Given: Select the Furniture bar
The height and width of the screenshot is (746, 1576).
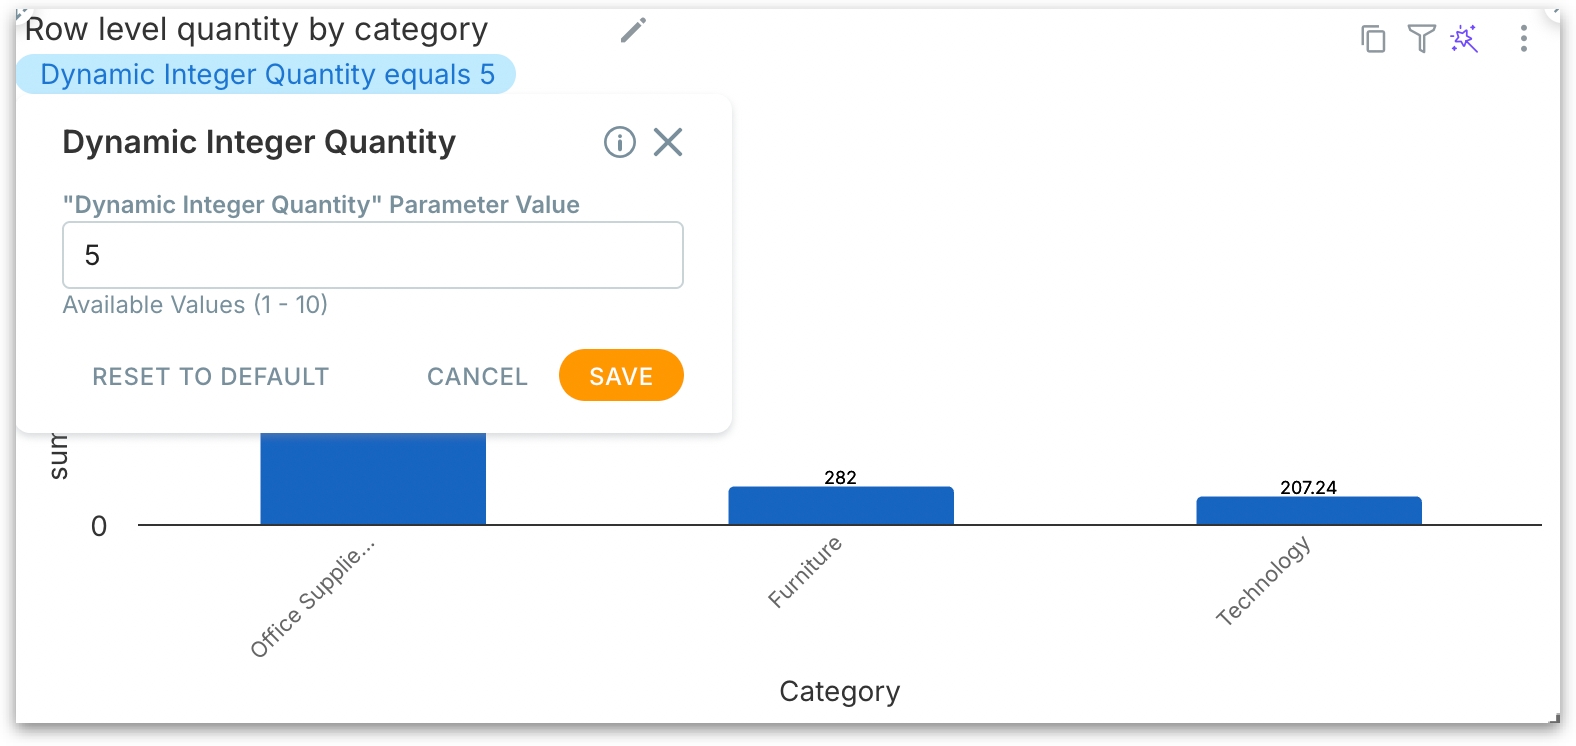Looking at the screenshot, I should [x=841, y=506].
